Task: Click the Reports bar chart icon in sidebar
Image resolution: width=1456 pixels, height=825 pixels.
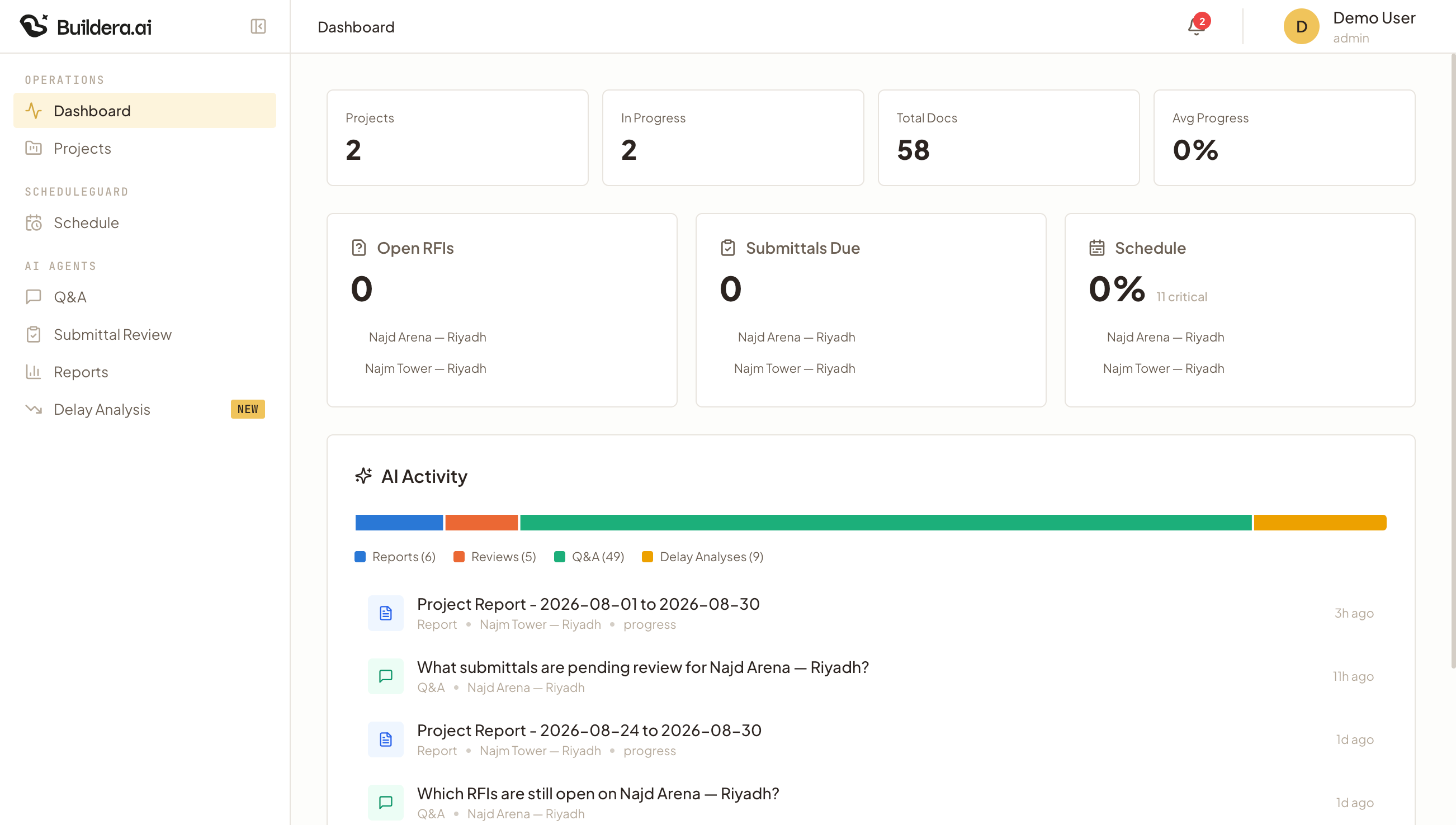Action: [33, 372]
